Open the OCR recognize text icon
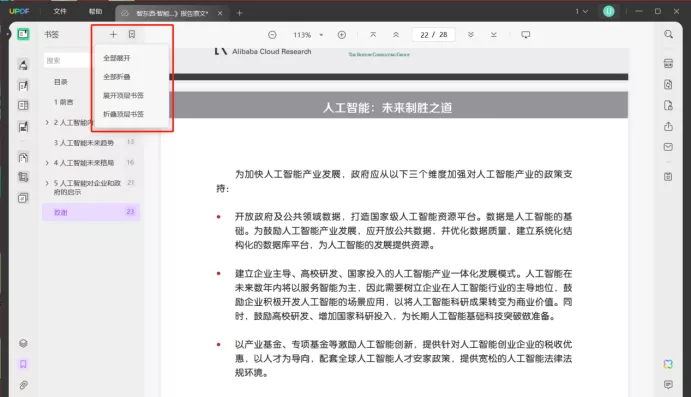691x397 pixels. 669,63
